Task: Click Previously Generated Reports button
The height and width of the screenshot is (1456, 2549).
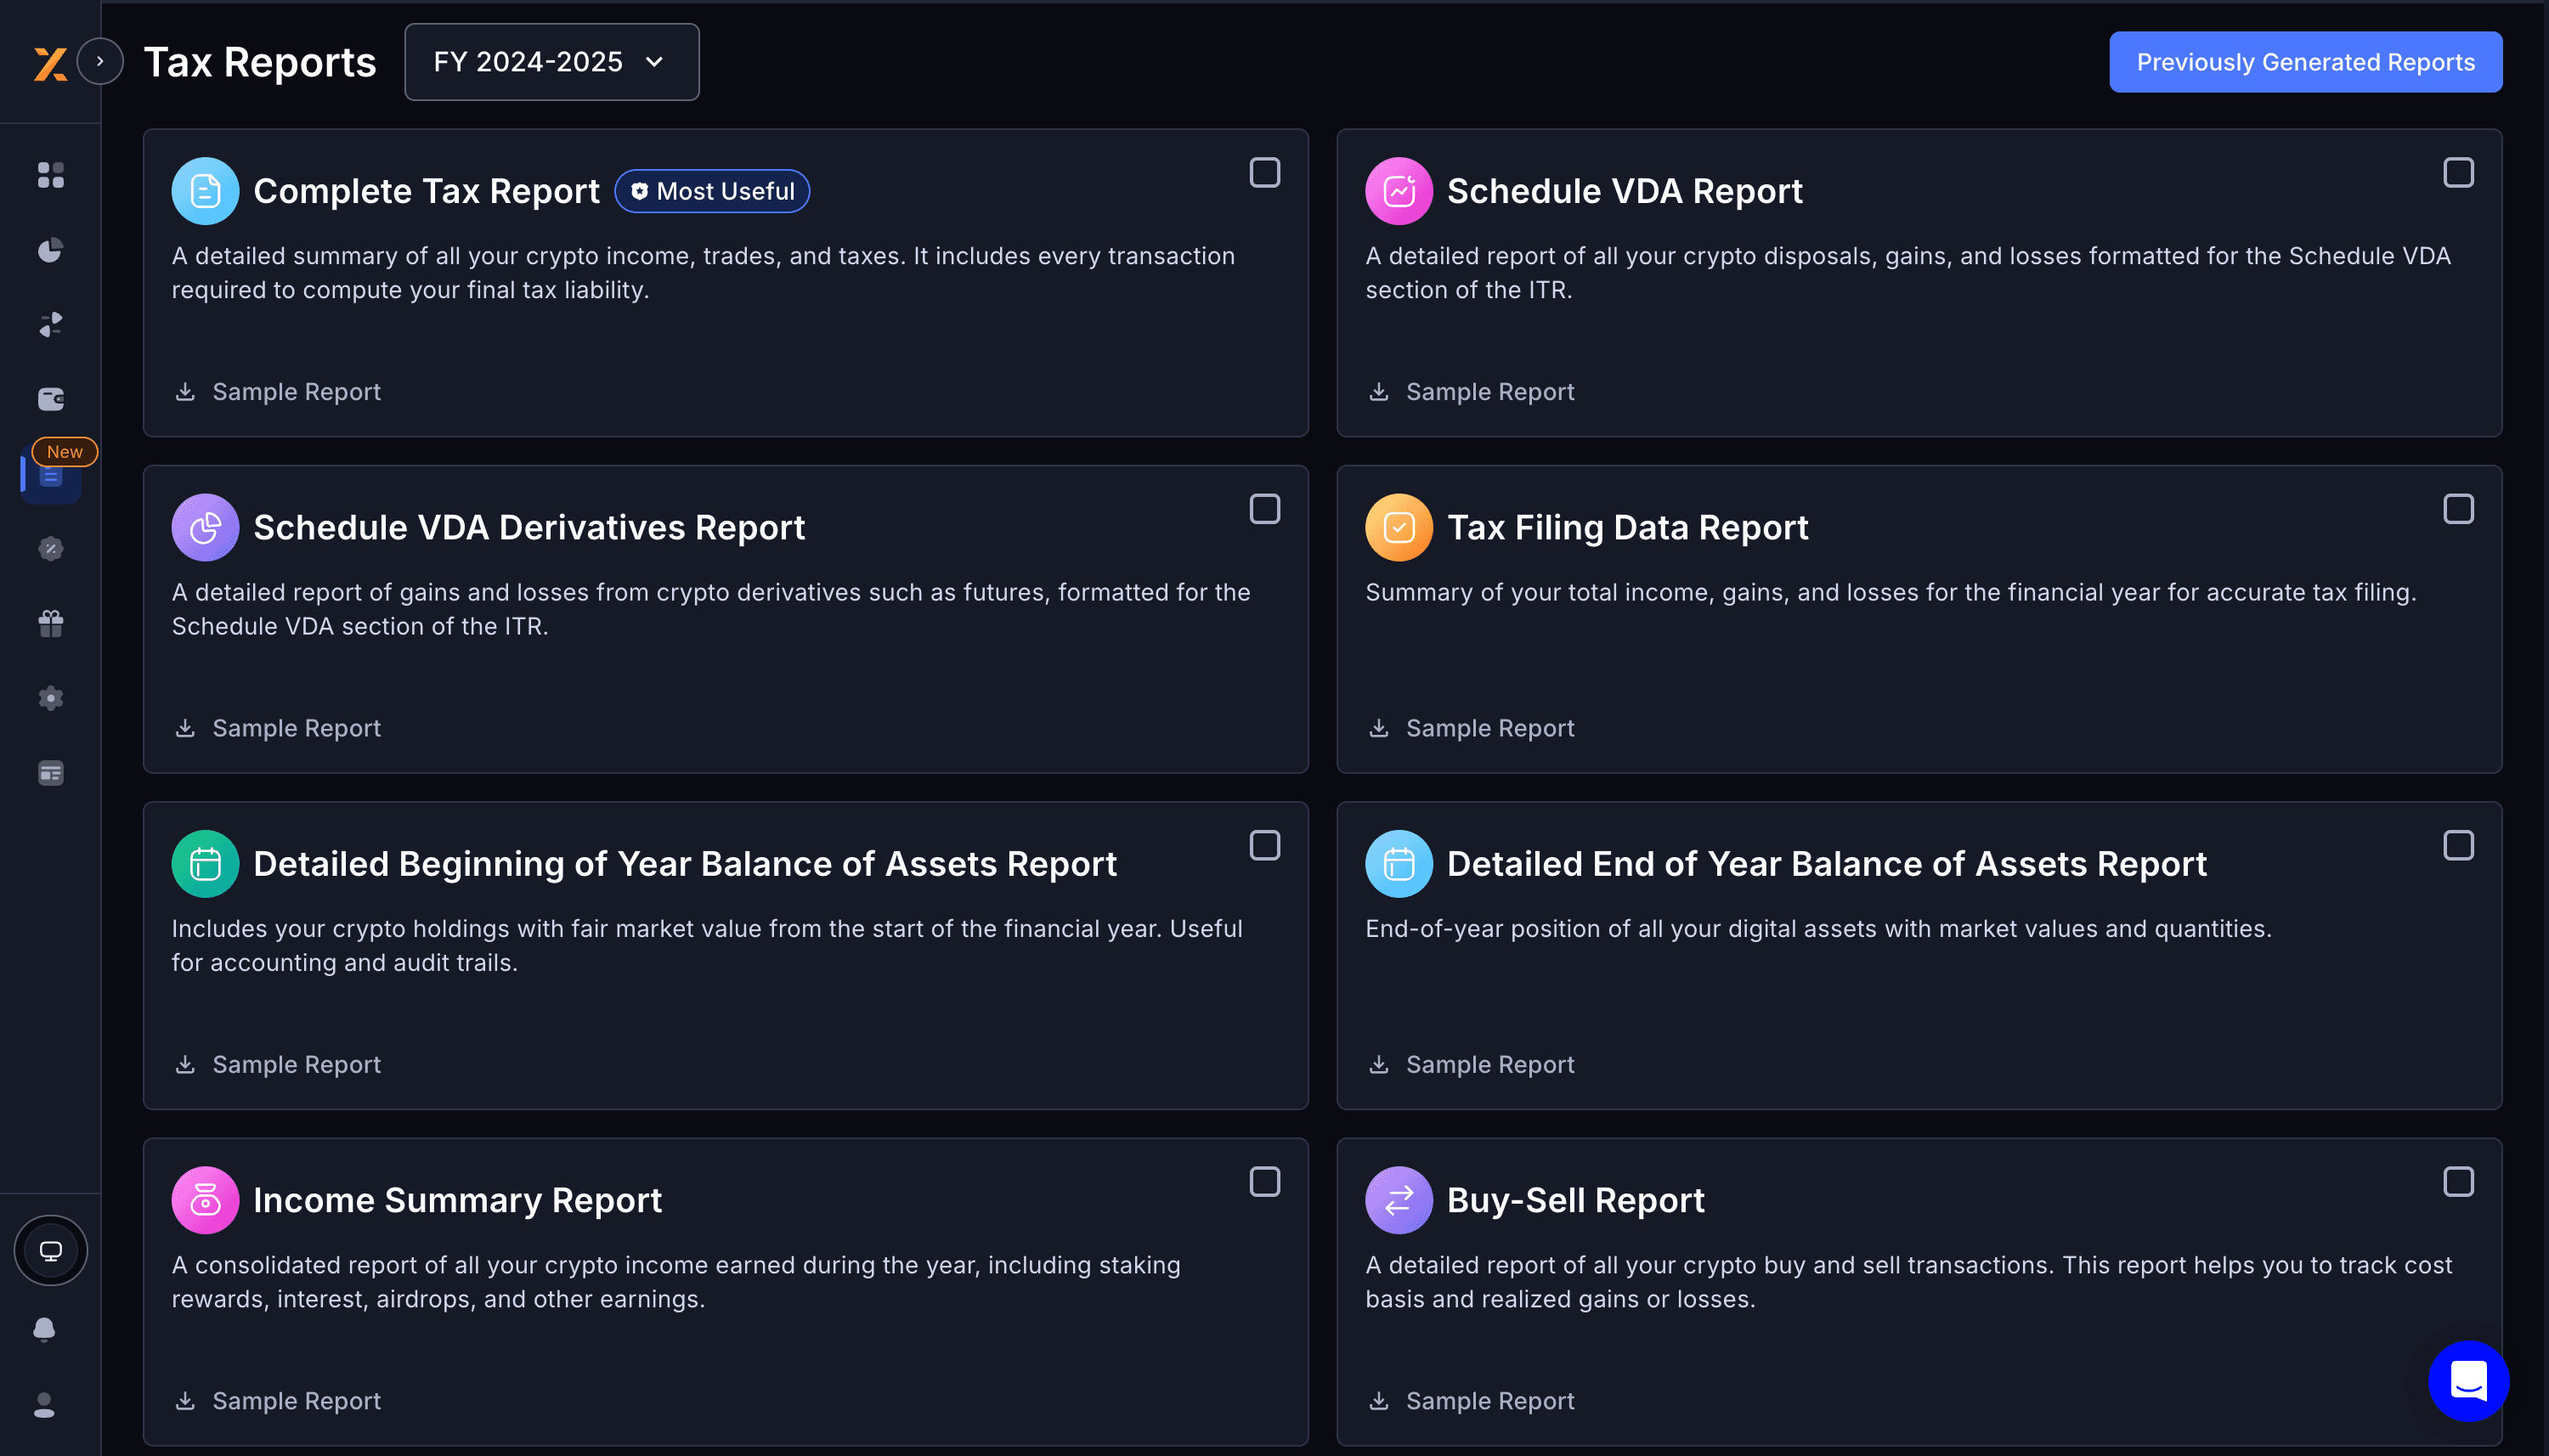Action: [x=2305, y=62]
